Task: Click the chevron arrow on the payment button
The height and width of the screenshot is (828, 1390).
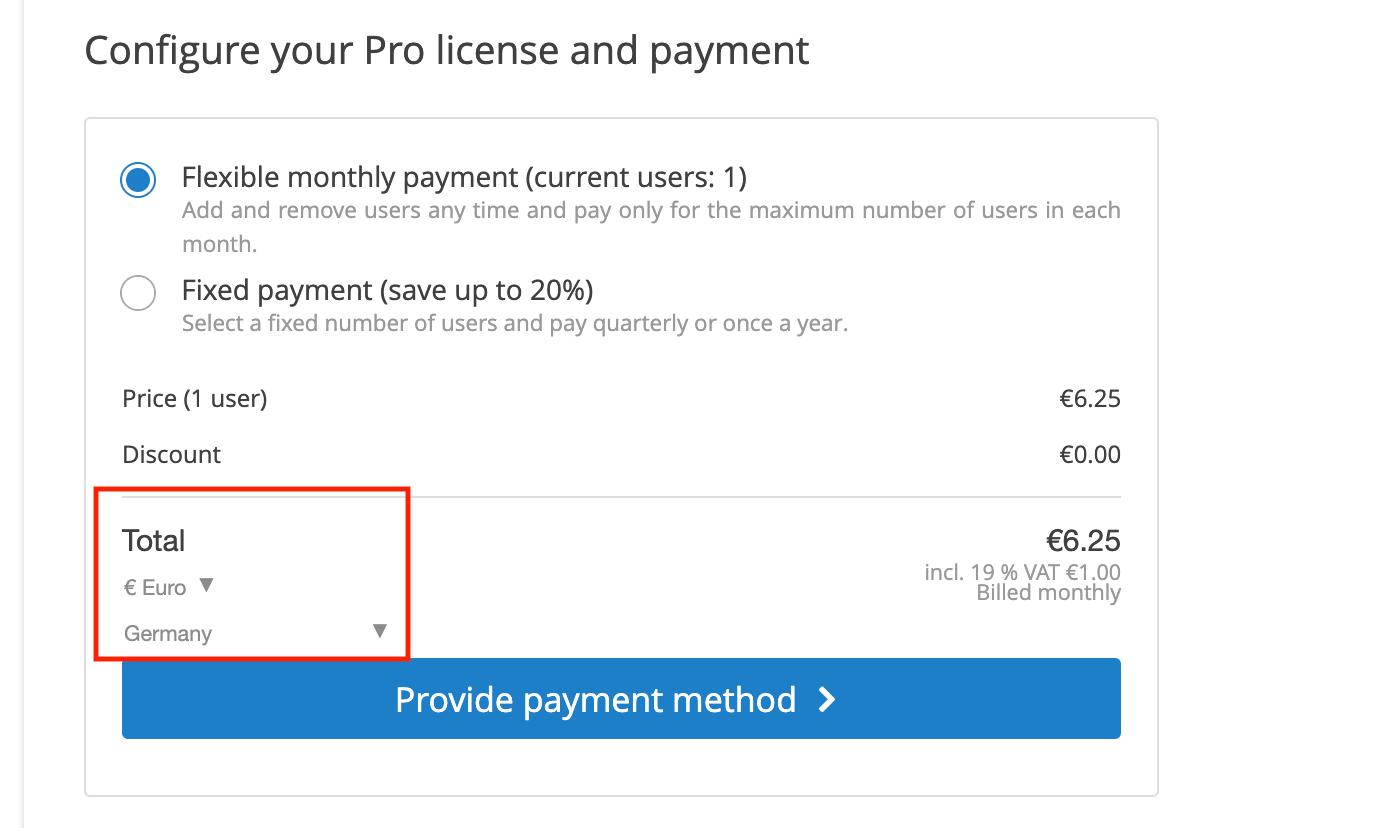Action: pyautogui.click(x=826, y=700)
